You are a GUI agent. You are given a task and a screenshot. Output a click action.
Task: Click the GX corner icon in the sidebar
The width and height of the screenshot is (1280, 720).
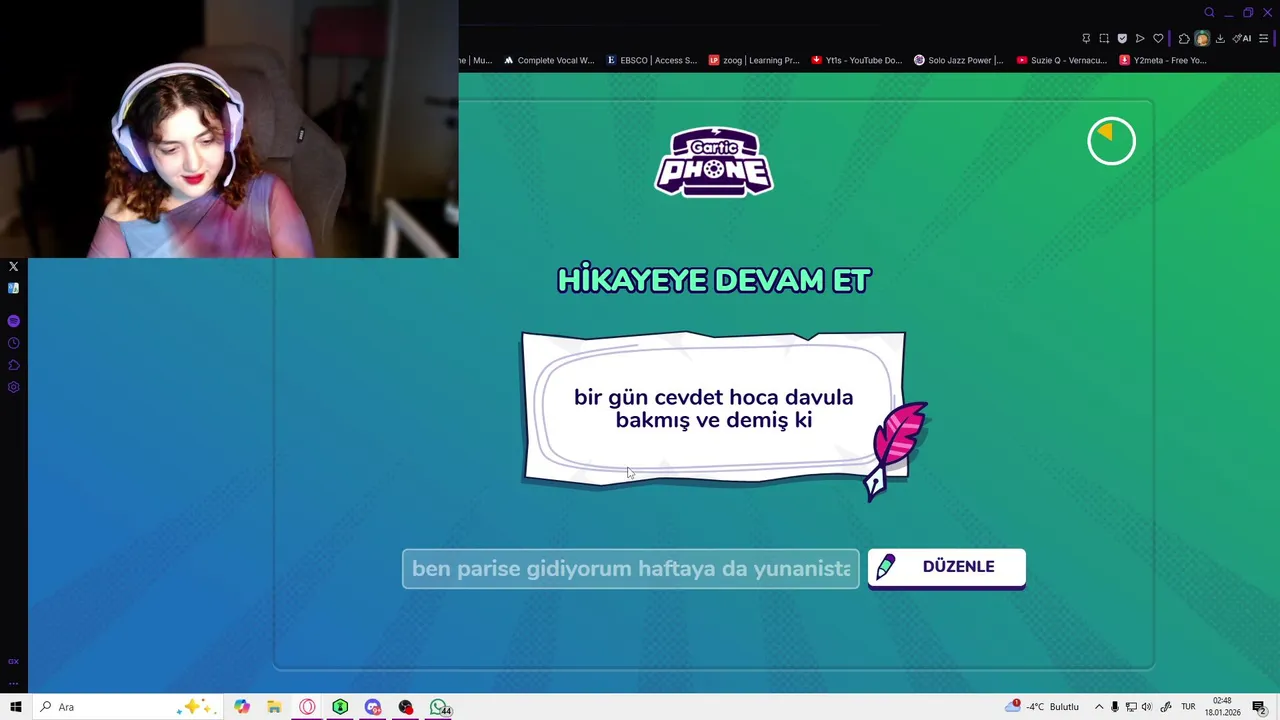click(14, 662)
